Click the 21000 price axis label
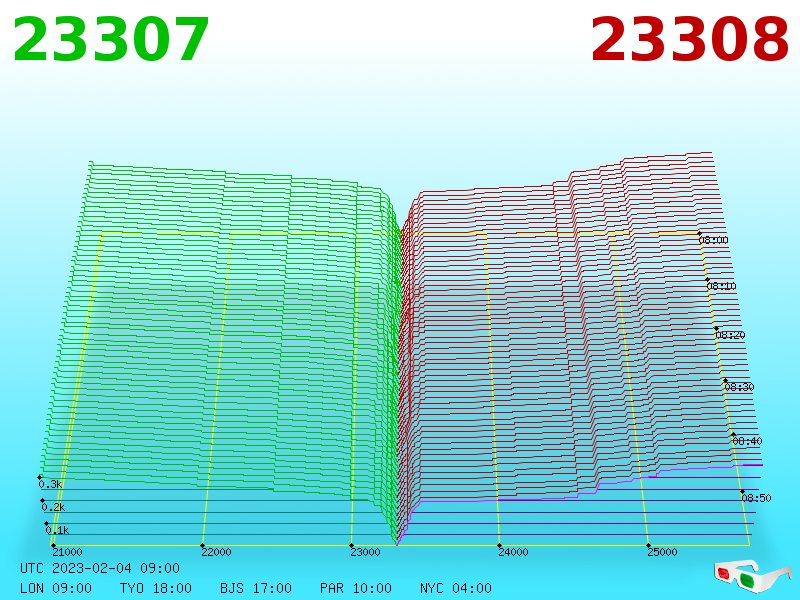The height and width of the screenshot is (600, 800). [x=67, y=552]
